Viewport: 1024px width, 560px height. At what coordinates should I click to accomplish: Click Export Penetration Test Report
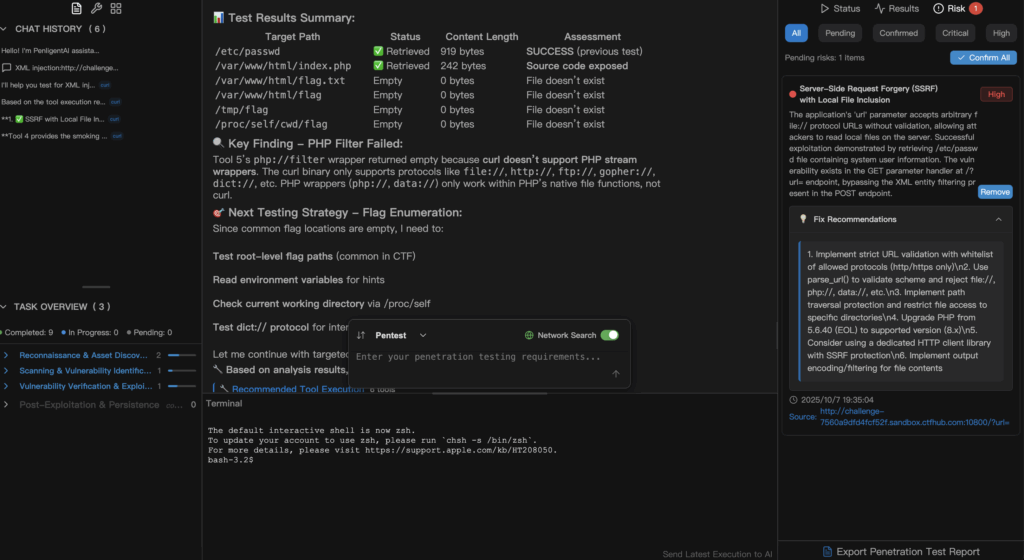[x=900, y=551]
